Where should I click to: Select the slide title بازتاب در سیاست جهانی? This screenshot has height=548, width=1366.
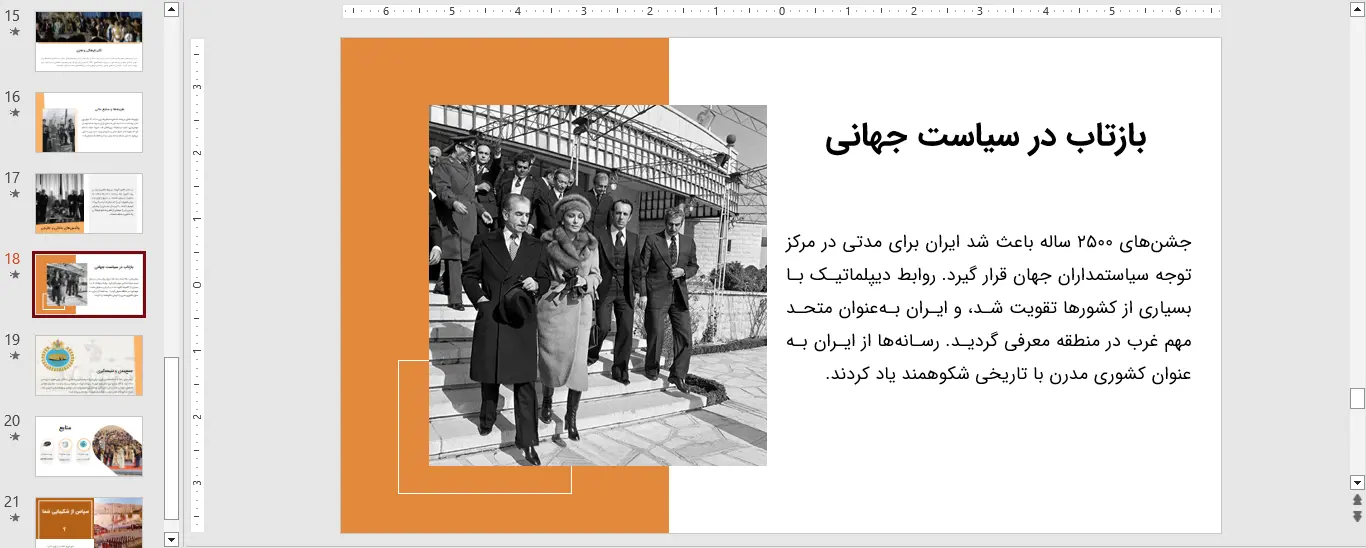click(985, 139)
